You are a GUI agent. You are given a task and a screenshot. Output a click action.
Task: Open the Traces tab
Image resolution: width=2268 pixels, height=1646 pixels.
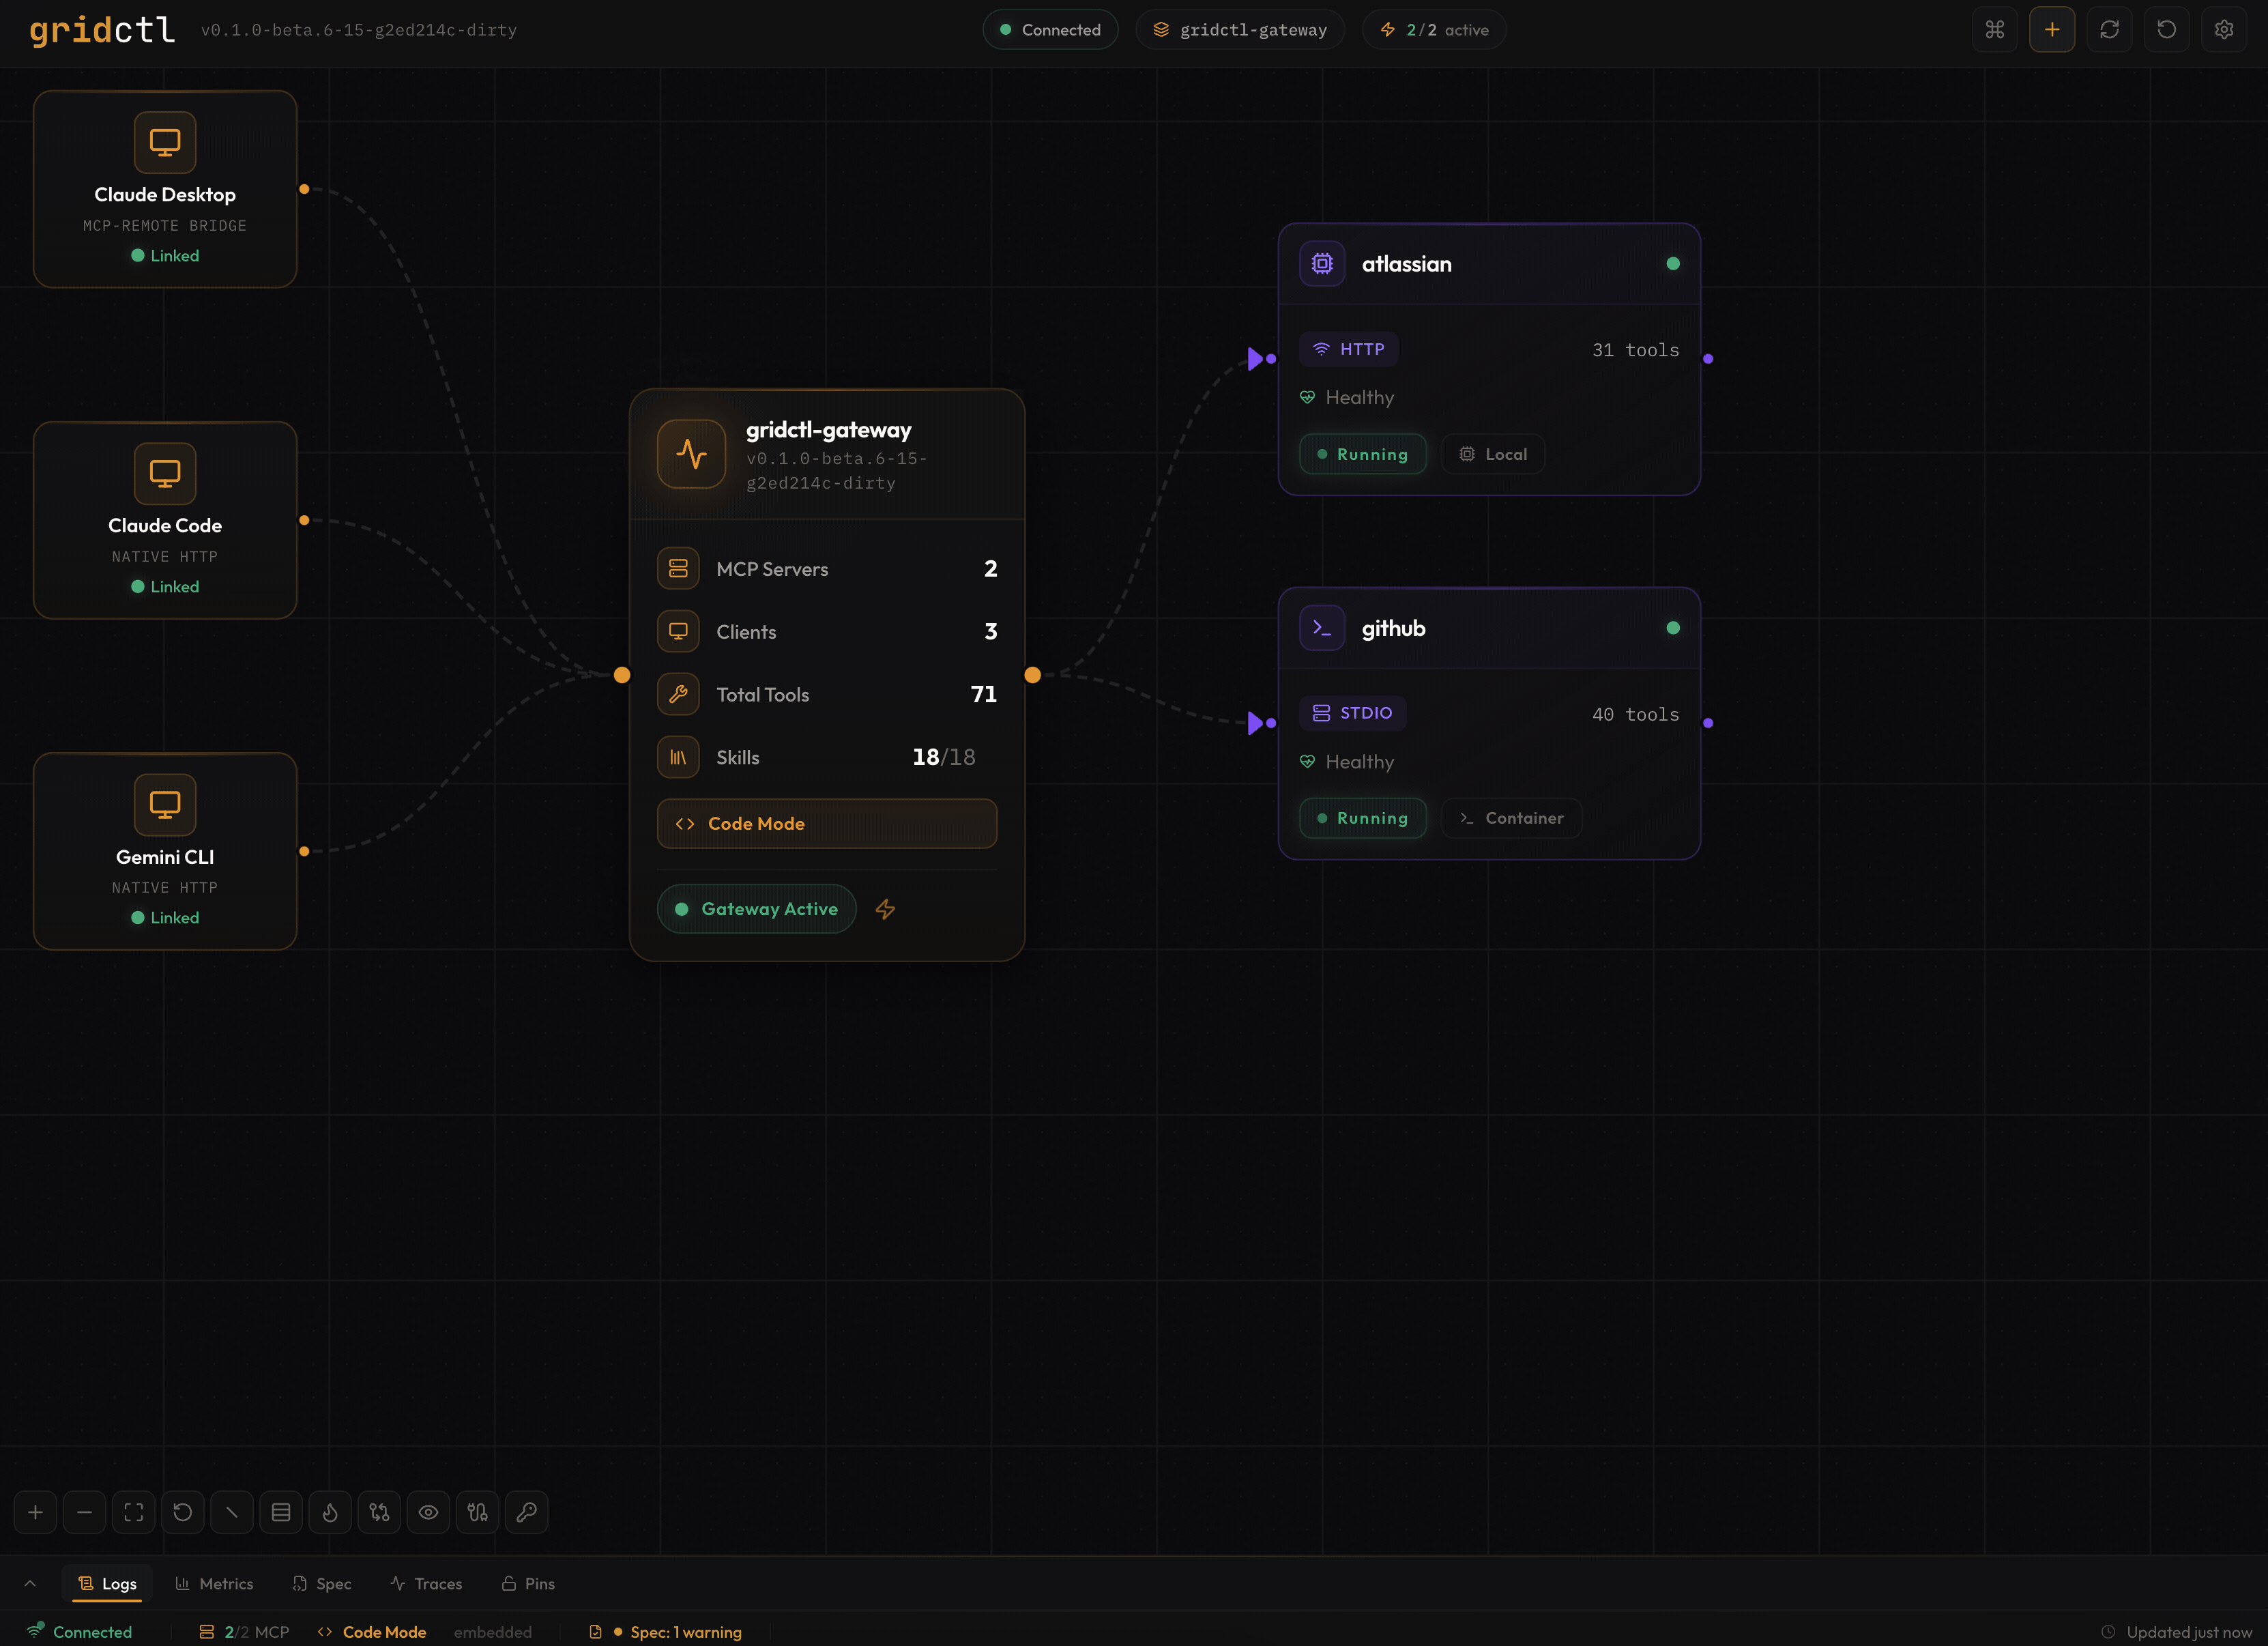point(426,1583)
